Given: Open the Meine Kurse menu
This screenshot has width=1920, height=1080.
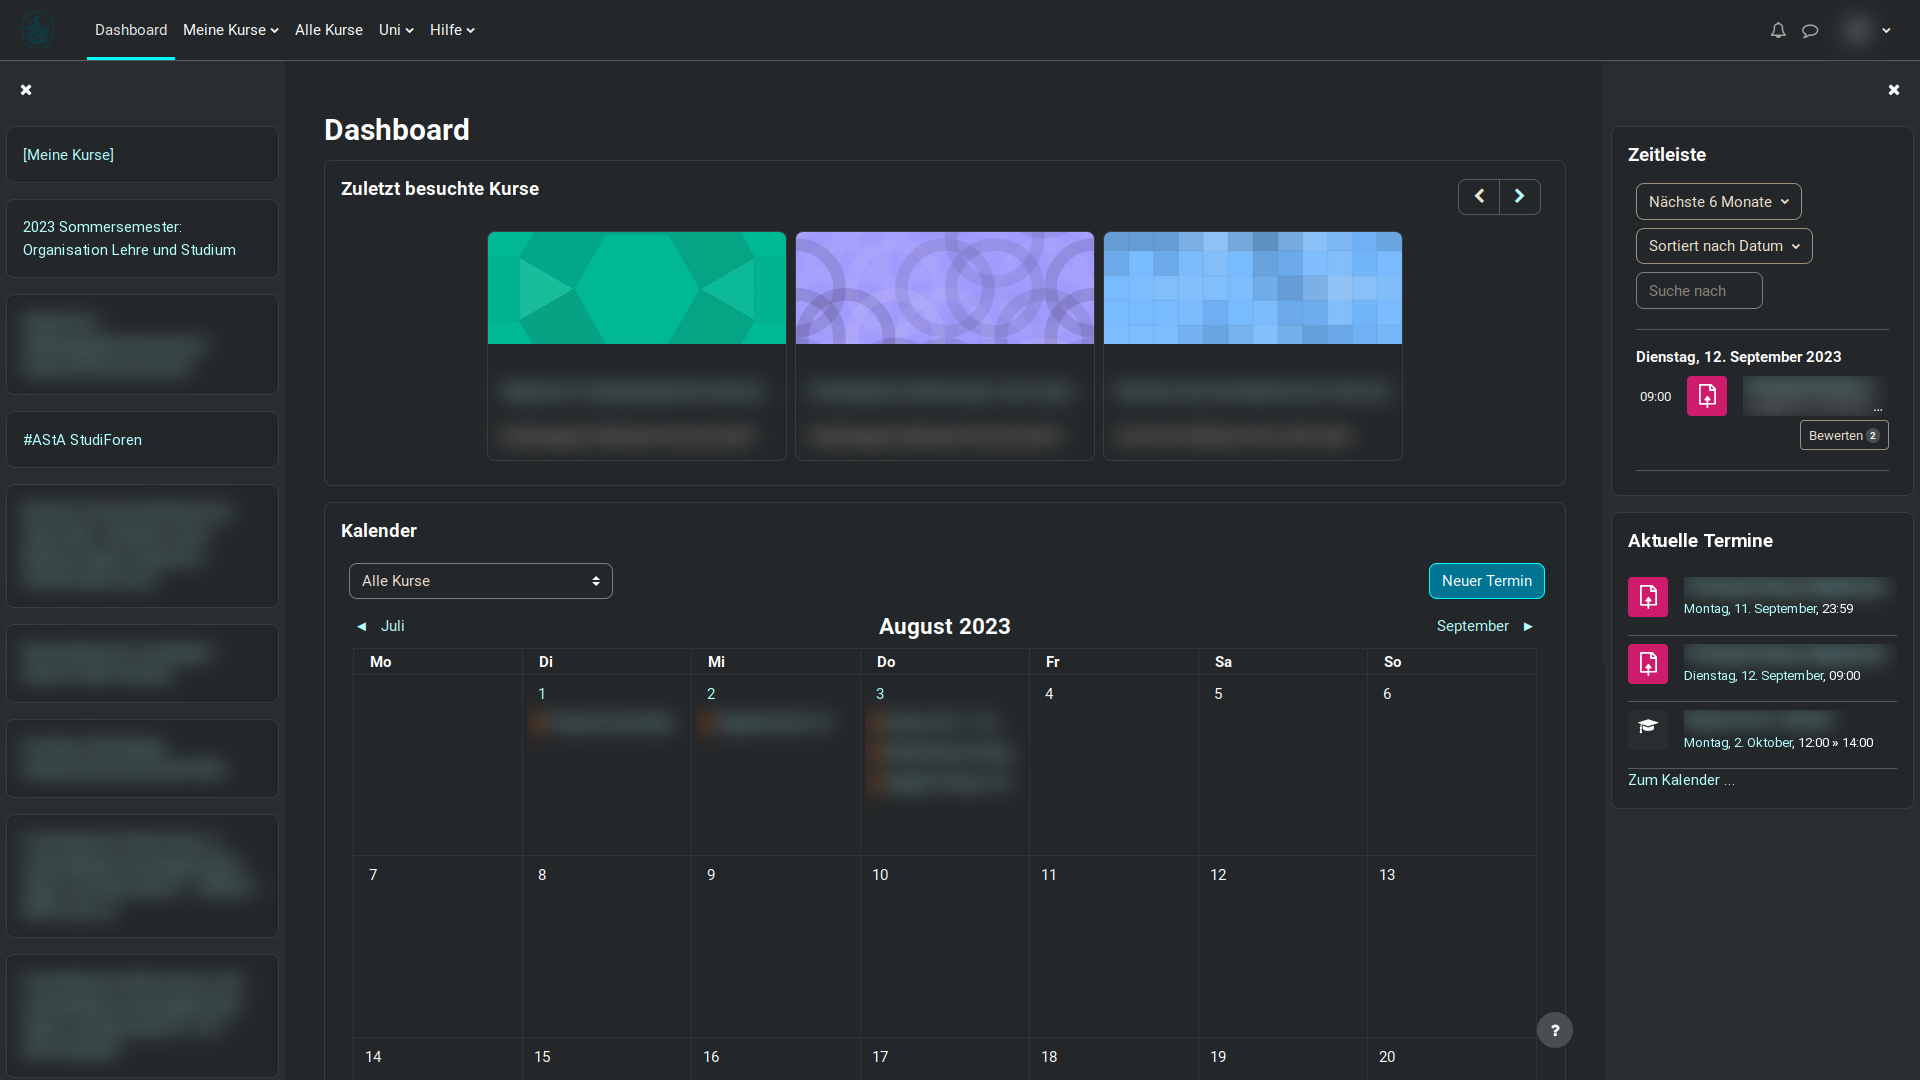Looking at the screenshot, I should [230, 30].
